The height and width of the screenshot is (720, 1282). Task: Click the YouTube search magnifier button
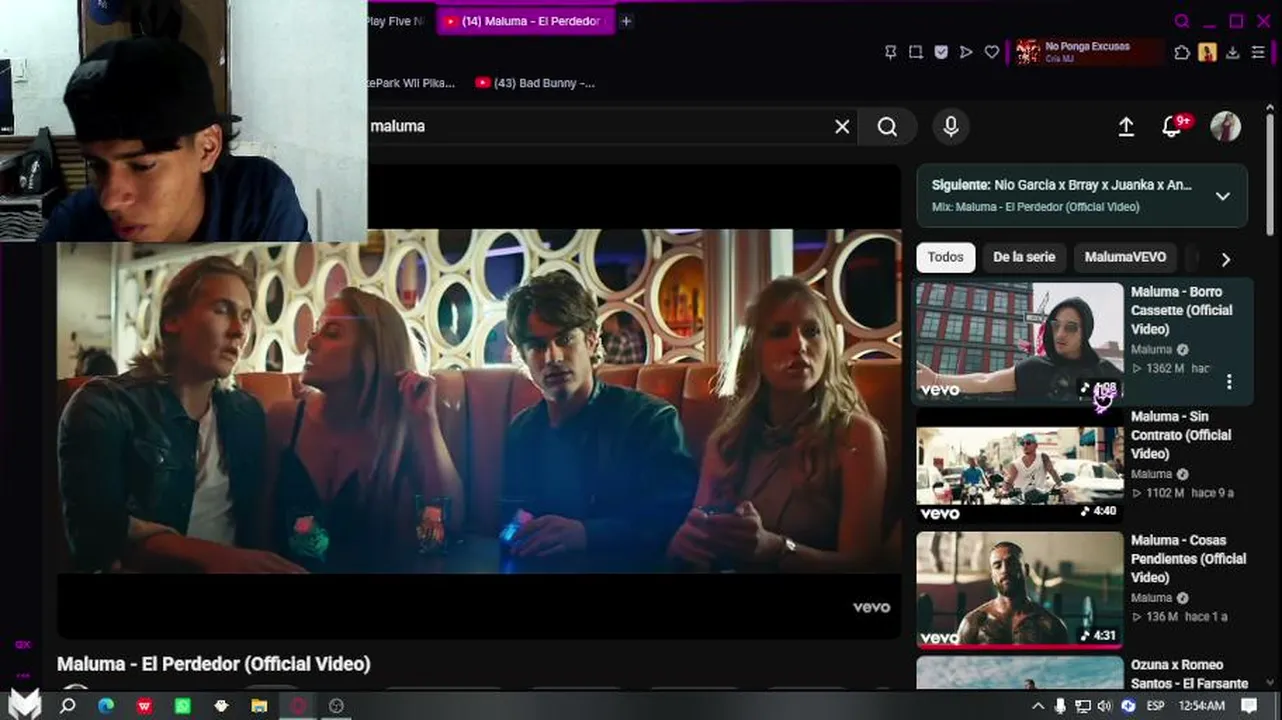pos(887,127)
